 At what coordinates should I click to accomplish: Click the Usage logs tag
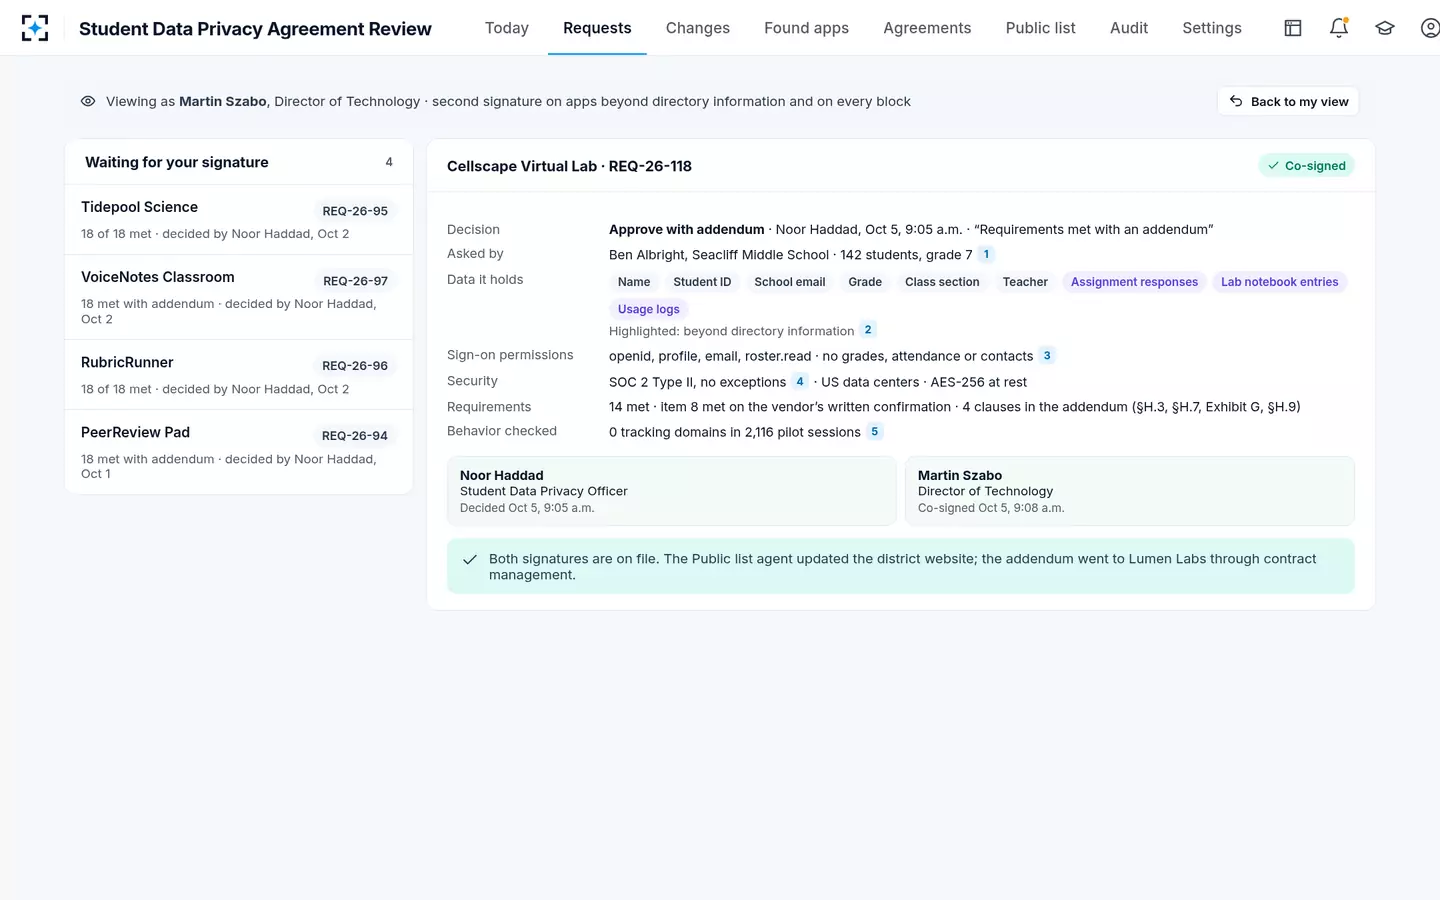point(648,309)
